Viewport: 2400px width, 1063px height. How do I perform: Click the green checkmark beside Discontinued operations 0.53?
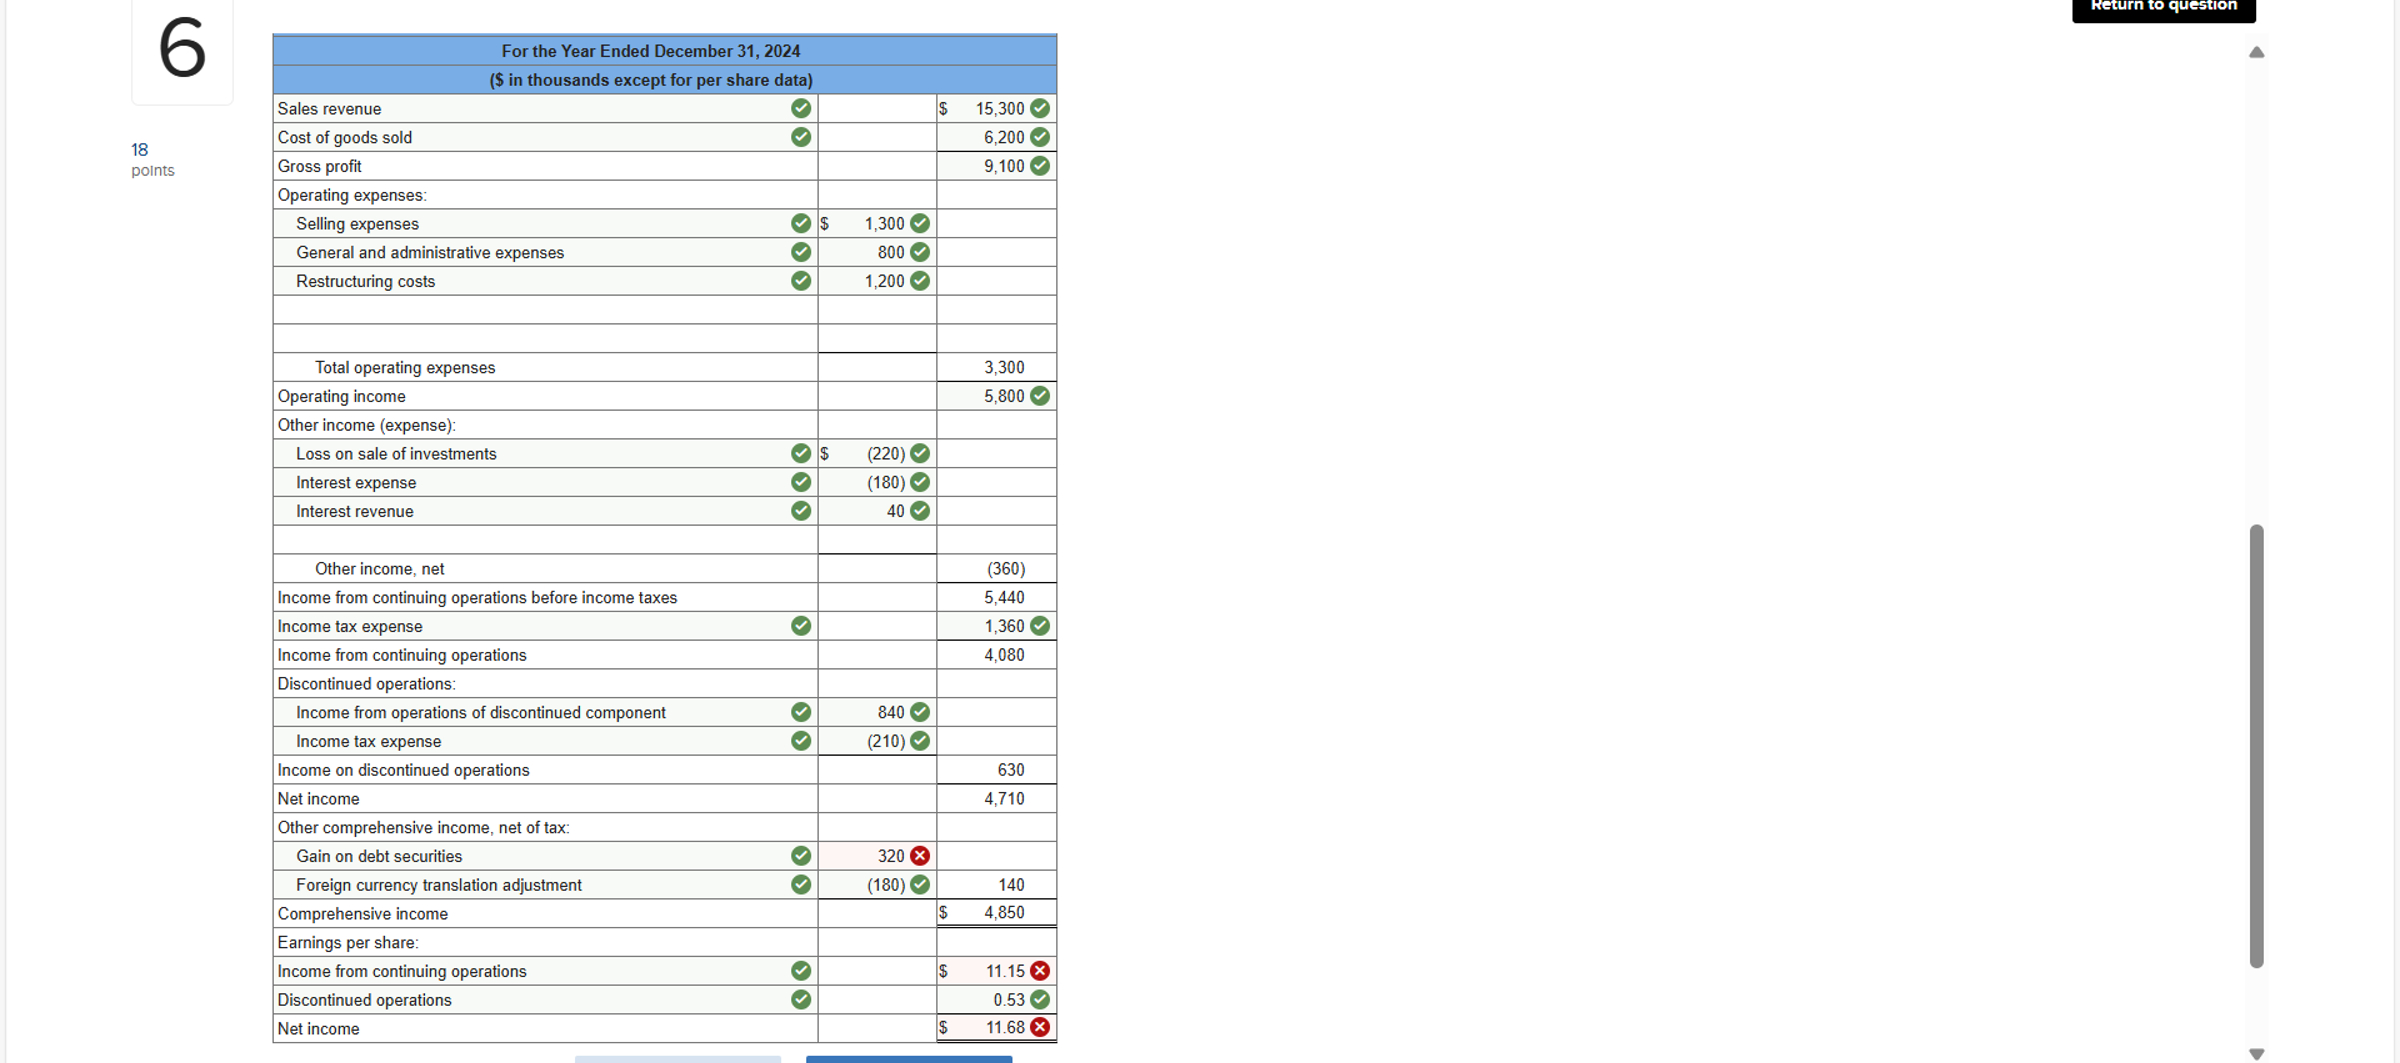pyautogui.click(x=1040, y=998)
